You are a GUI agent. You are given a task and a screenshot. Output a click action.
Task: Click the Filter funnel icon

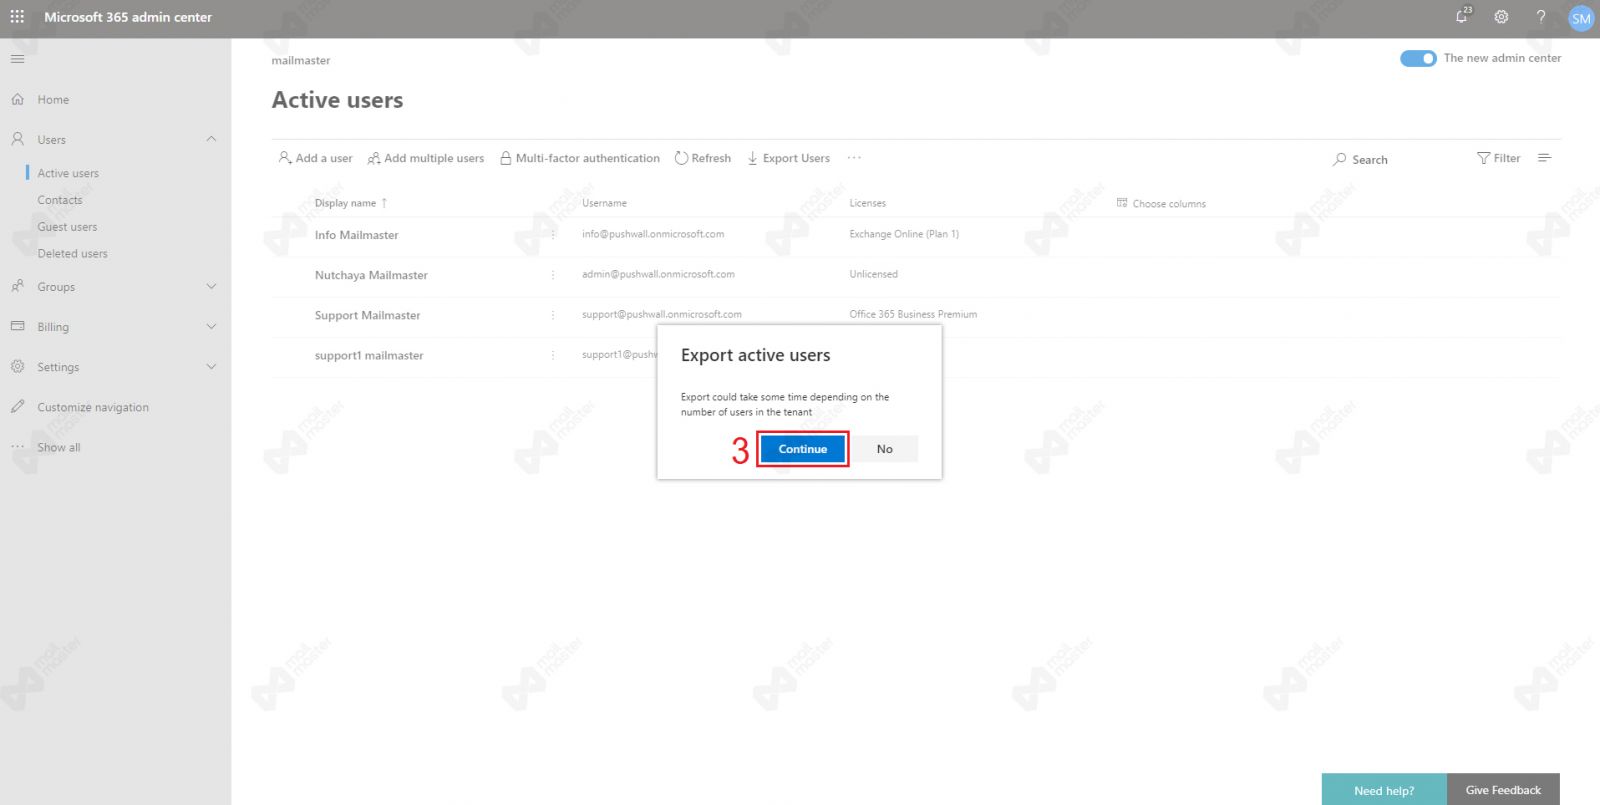pos(1483,158)
